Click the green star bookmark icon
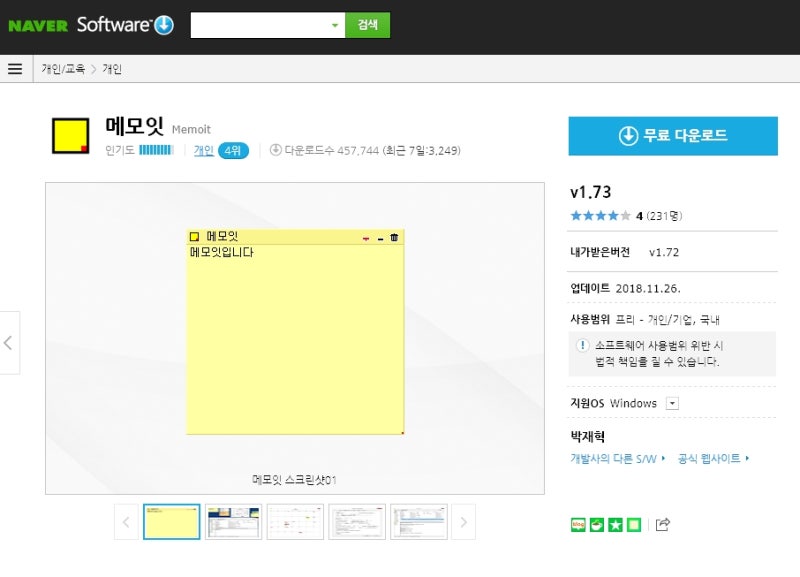This screenshot has height=577, width=800. pos(615,524)
